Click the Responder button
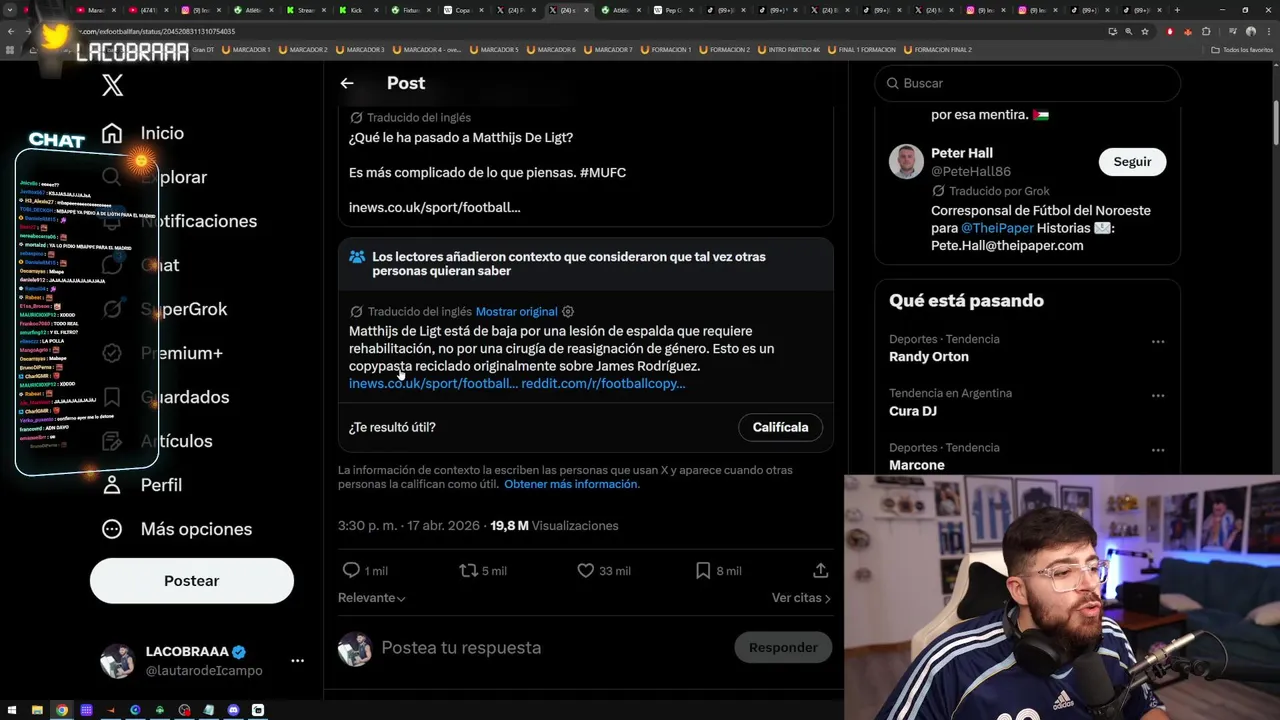This screenshot has width=1280, height=720. (x=783, y=648)
